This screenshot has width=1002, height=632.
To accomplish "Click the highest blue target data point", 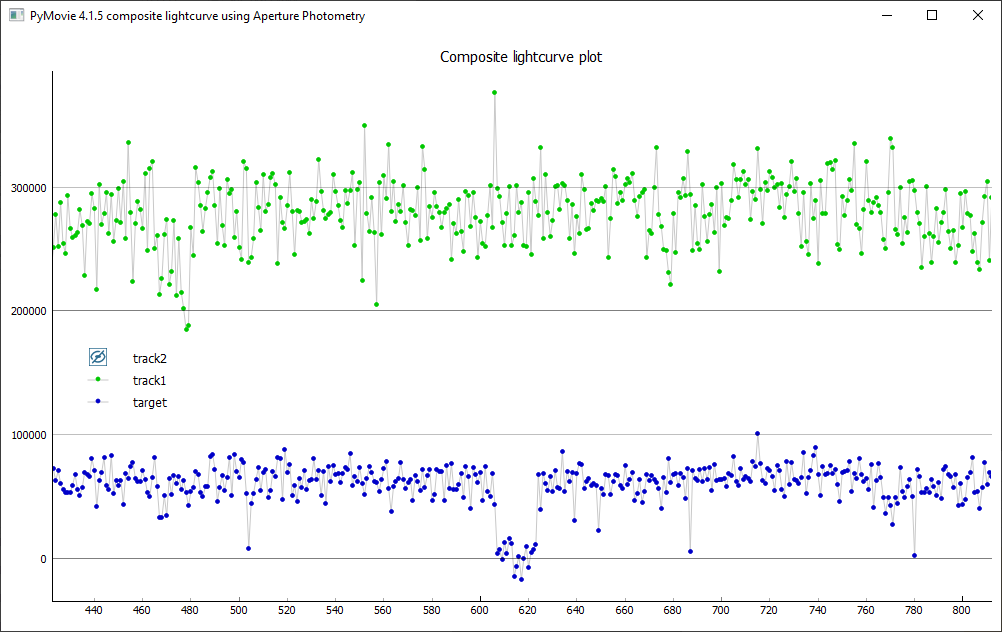I will (x=758, y=434).
